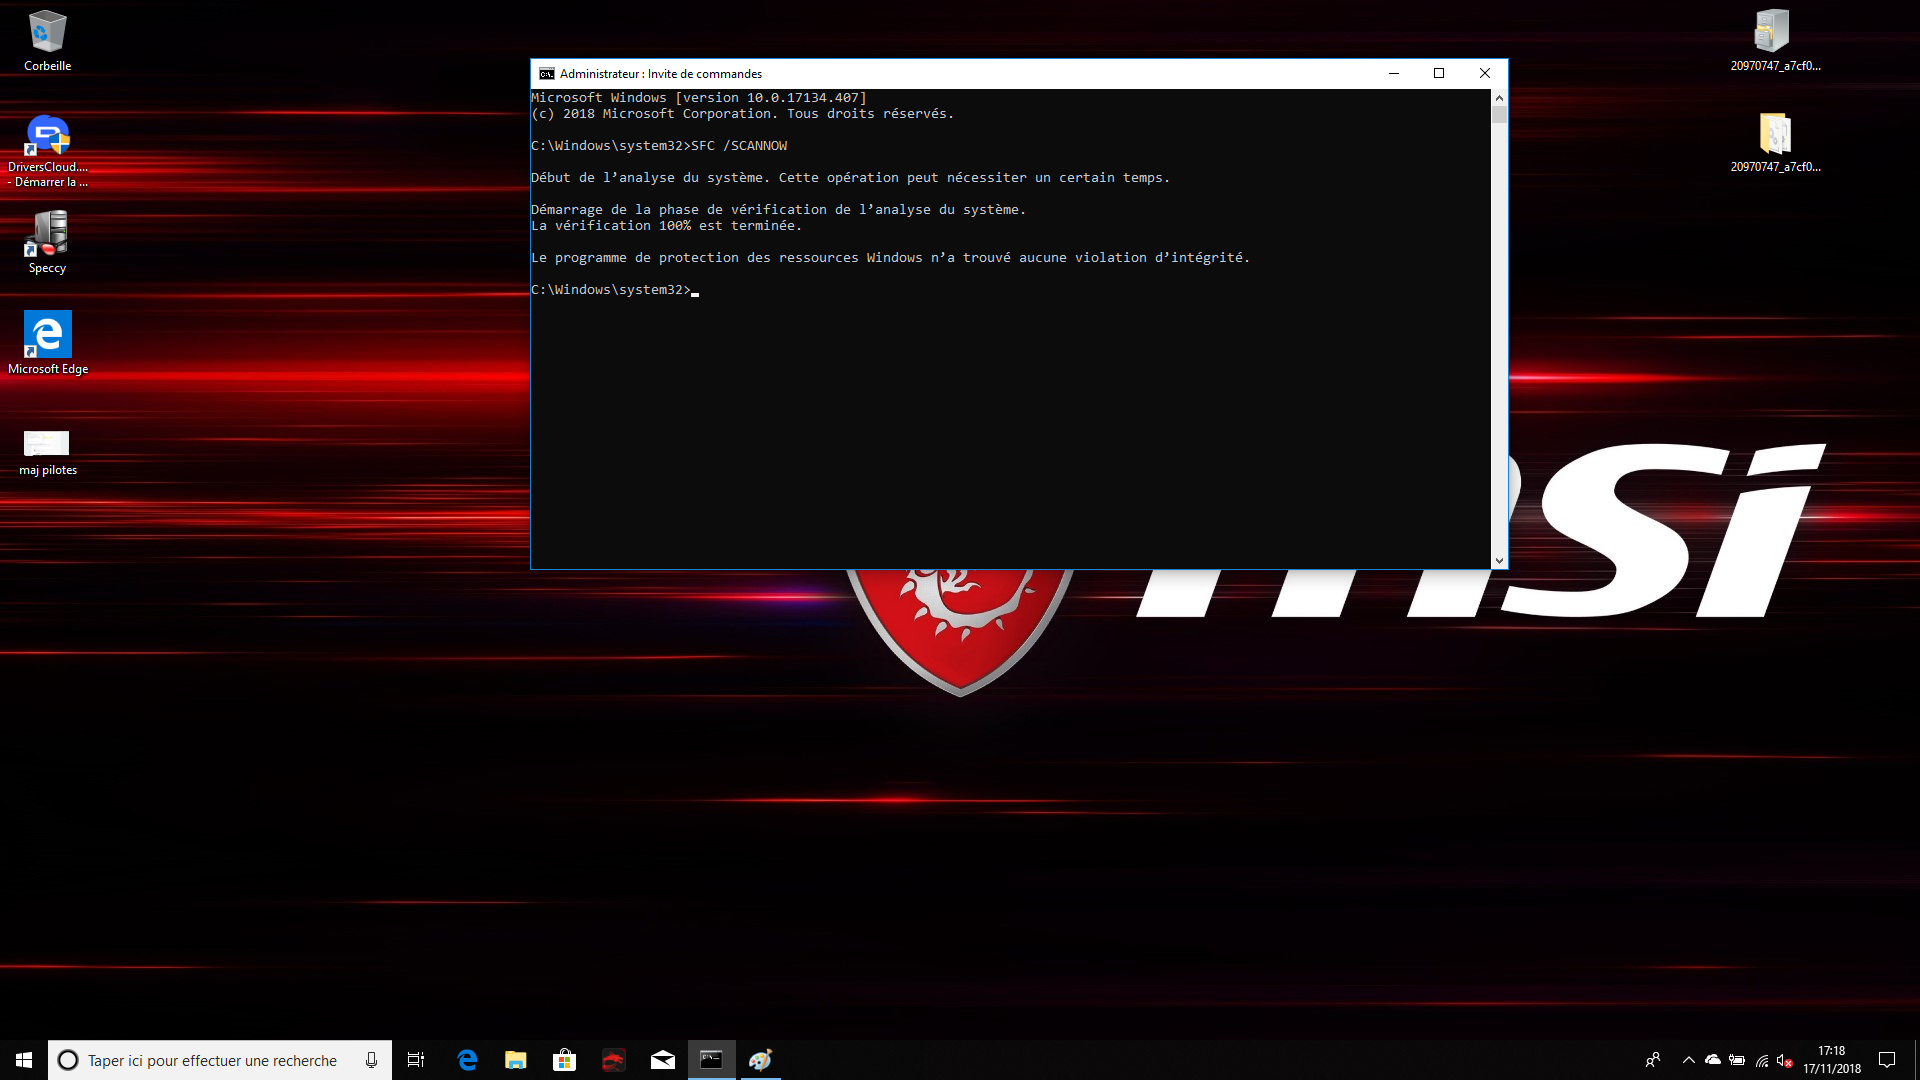This screenshot has height=1080, width=1920.
Task: Open the command prompt title bar system menu icon
Action: click(x=546, y=74)
